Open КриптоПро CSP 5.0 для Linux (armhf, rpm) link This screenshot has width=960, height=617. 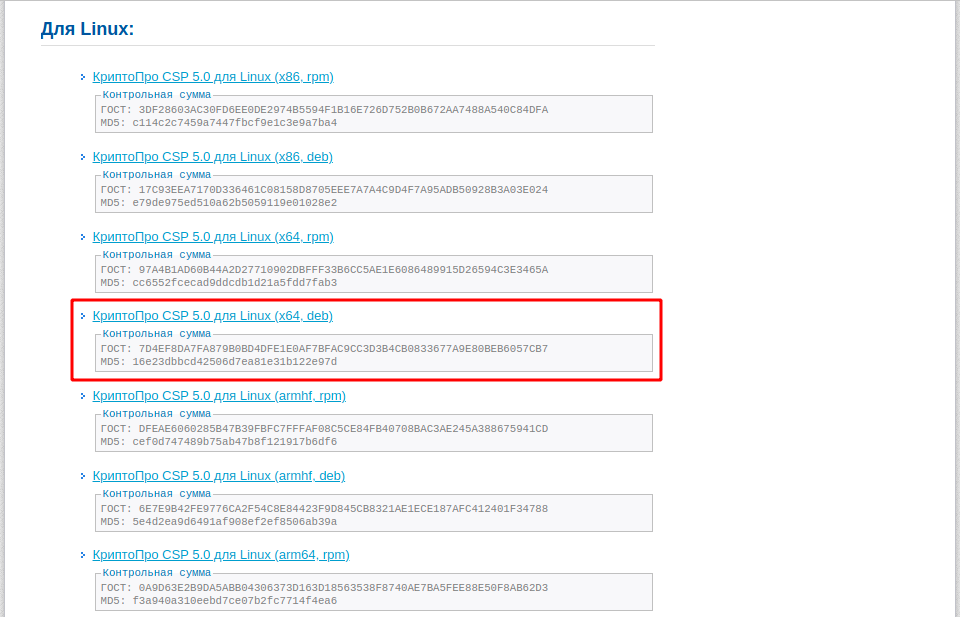click(x=219, y=396)
